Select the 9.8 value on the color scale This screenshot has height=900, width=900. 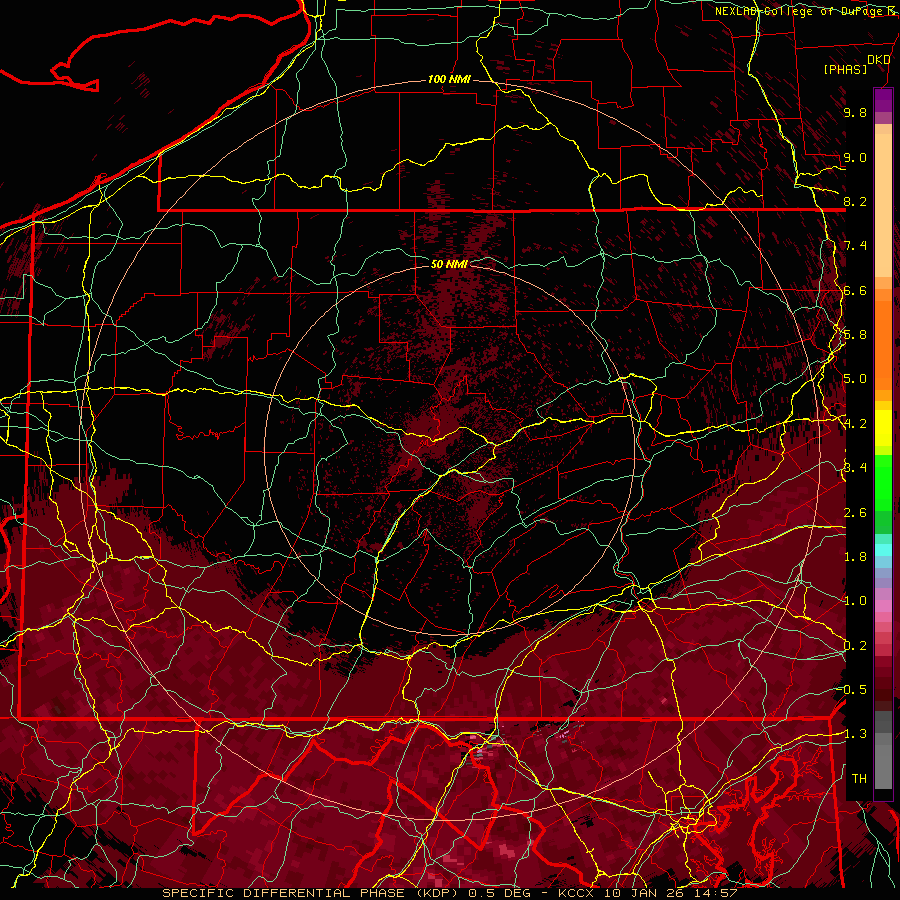click(x=855, y=112)
